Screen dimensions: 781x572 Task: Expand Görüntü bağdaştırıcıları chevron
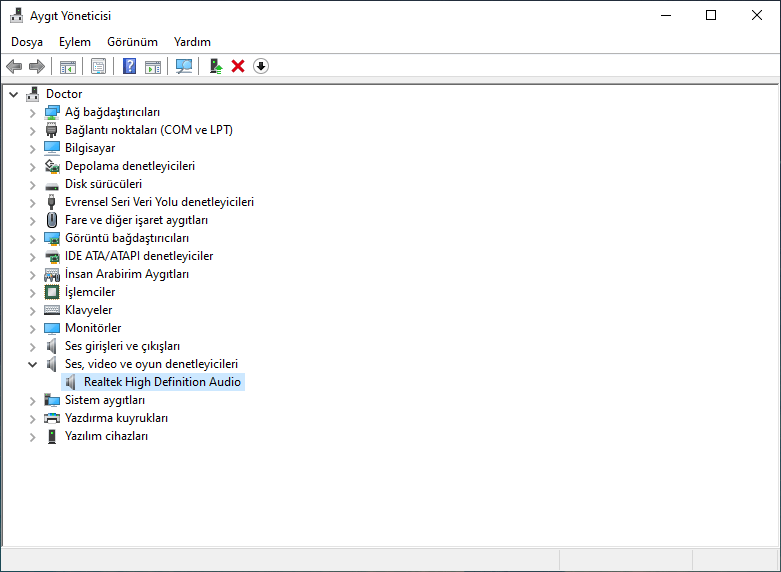[x=32, y=239]
